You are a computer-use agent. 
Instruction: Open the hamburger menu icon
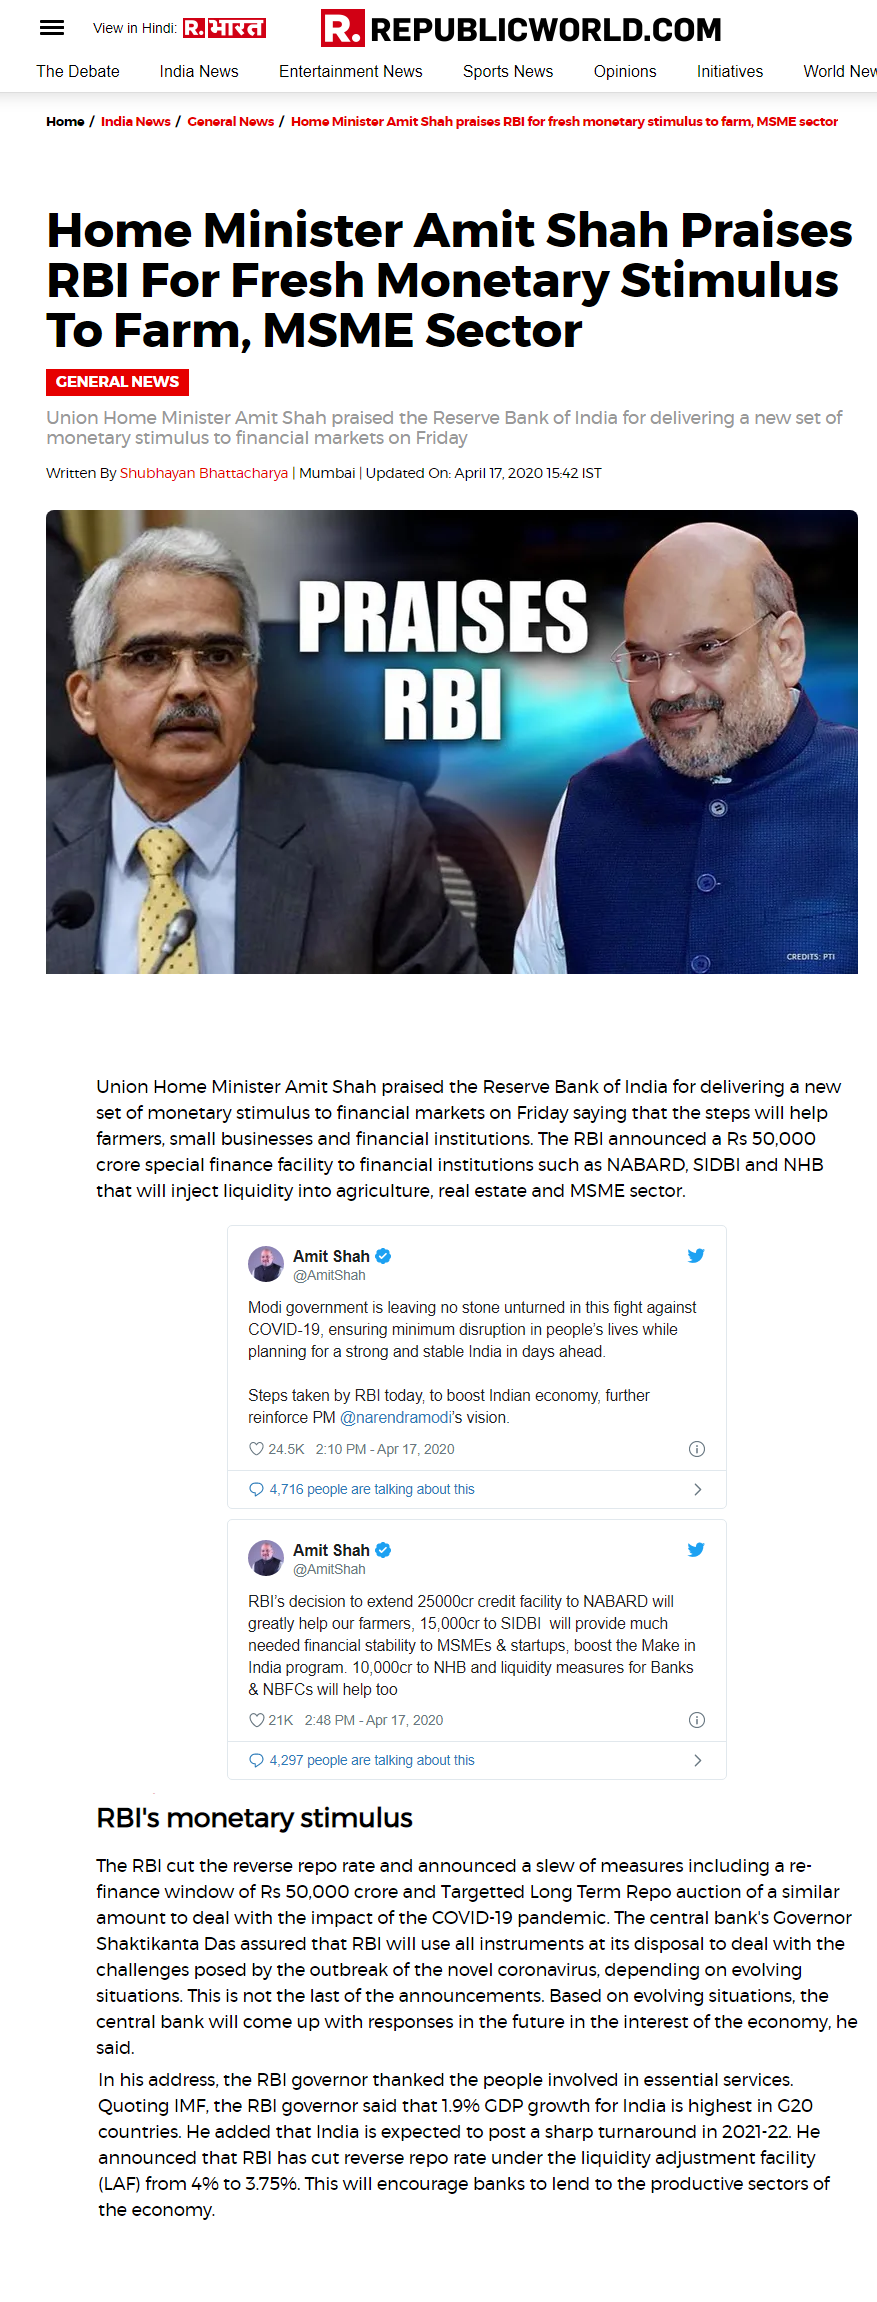(x=52, y=28)
